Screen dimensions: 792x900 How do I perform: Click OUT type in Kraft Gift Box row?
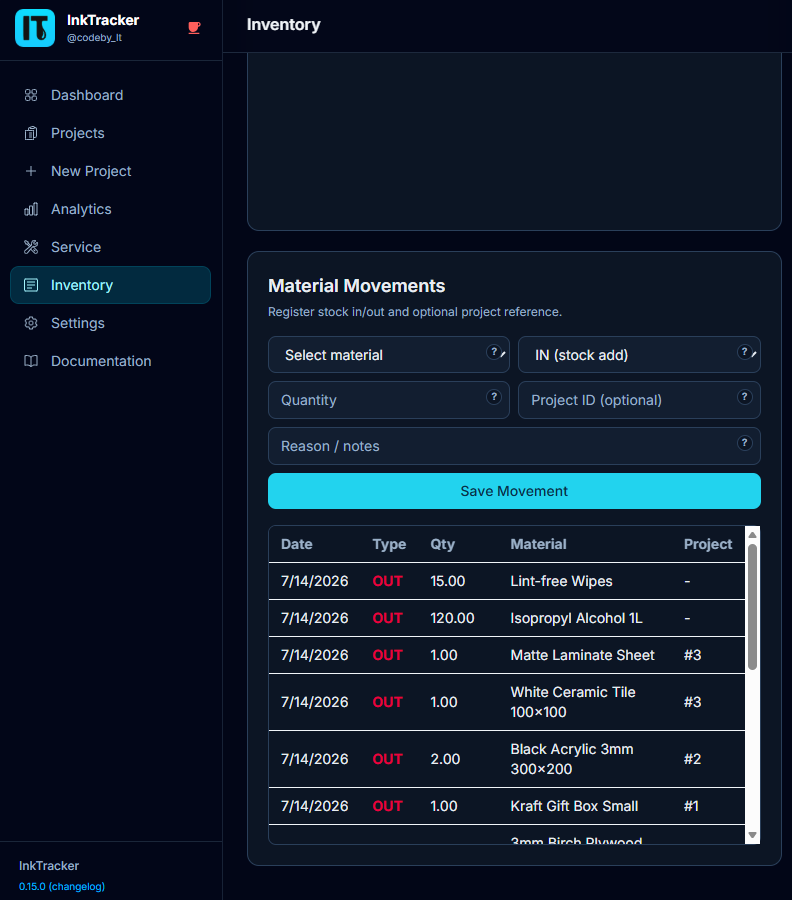(x=387, y=806)
